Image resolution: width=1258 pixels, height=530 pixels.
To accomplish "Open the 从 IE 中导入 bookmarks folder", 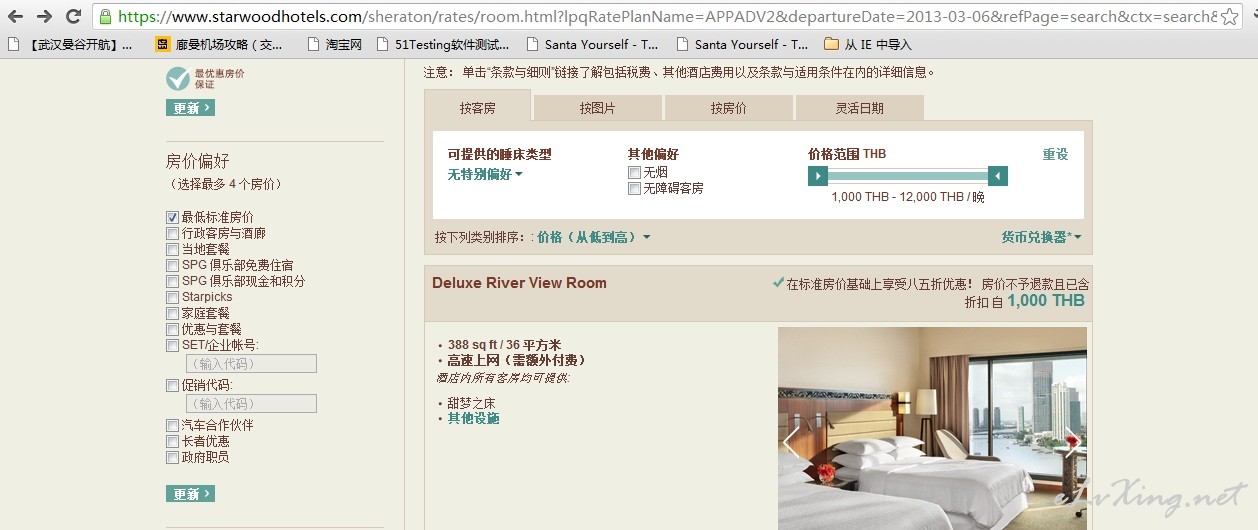I will pos(868,44).
